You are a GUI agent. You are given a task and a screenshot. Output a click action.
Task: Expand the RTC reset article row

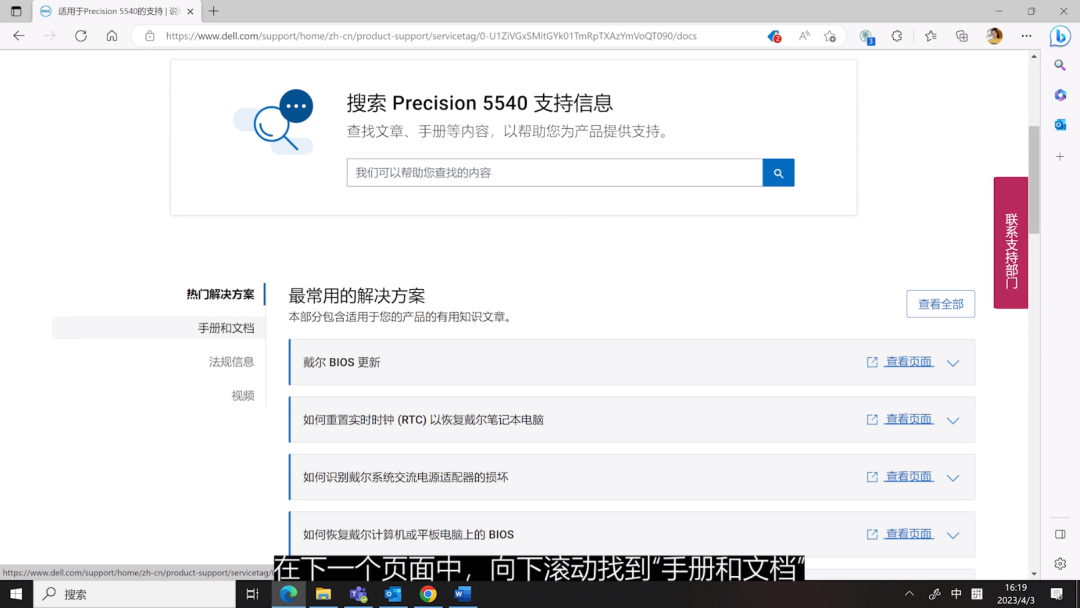click(x=953, y=420)
